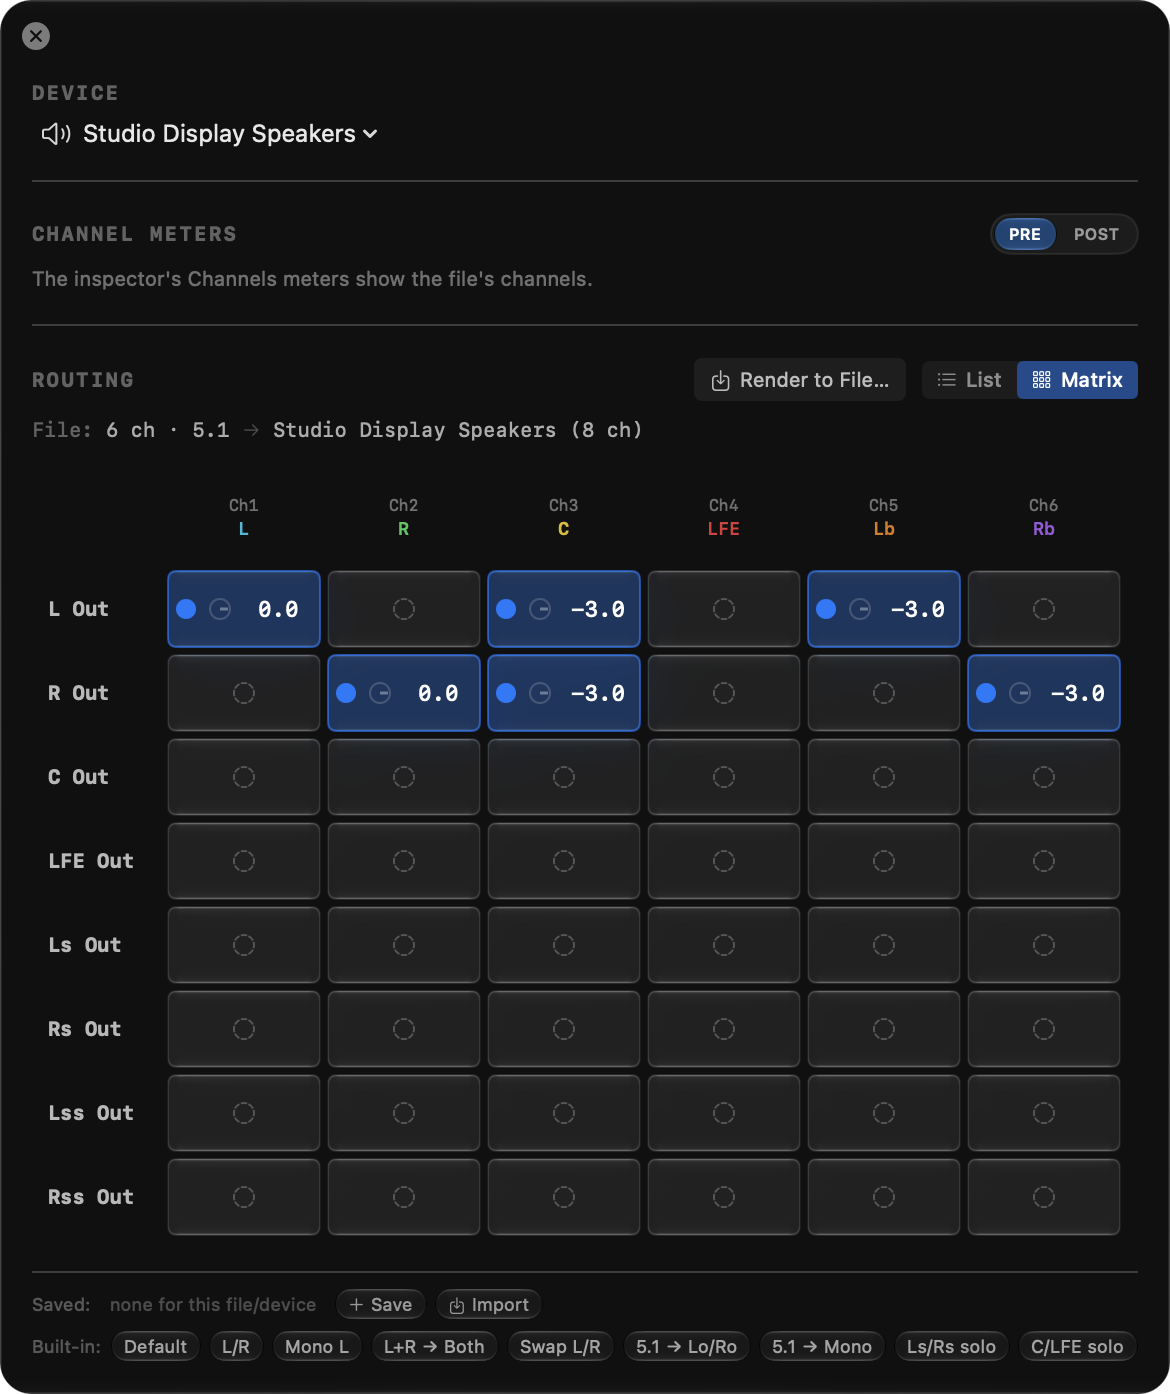The width and height of the screenshot is (1170, 1394).
Task: Select the 5.1 → Mono preset
Action: point(822,1347)
